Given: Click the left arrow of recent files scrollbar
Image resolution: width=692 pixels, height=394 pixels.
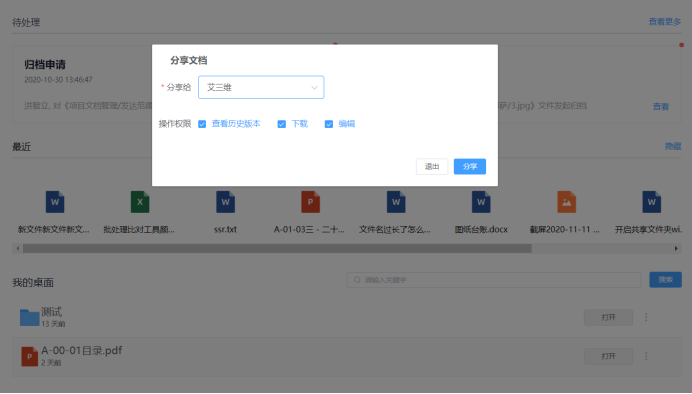Looking at the screenshot, I should pyautogui.click(x=18, y=248).
